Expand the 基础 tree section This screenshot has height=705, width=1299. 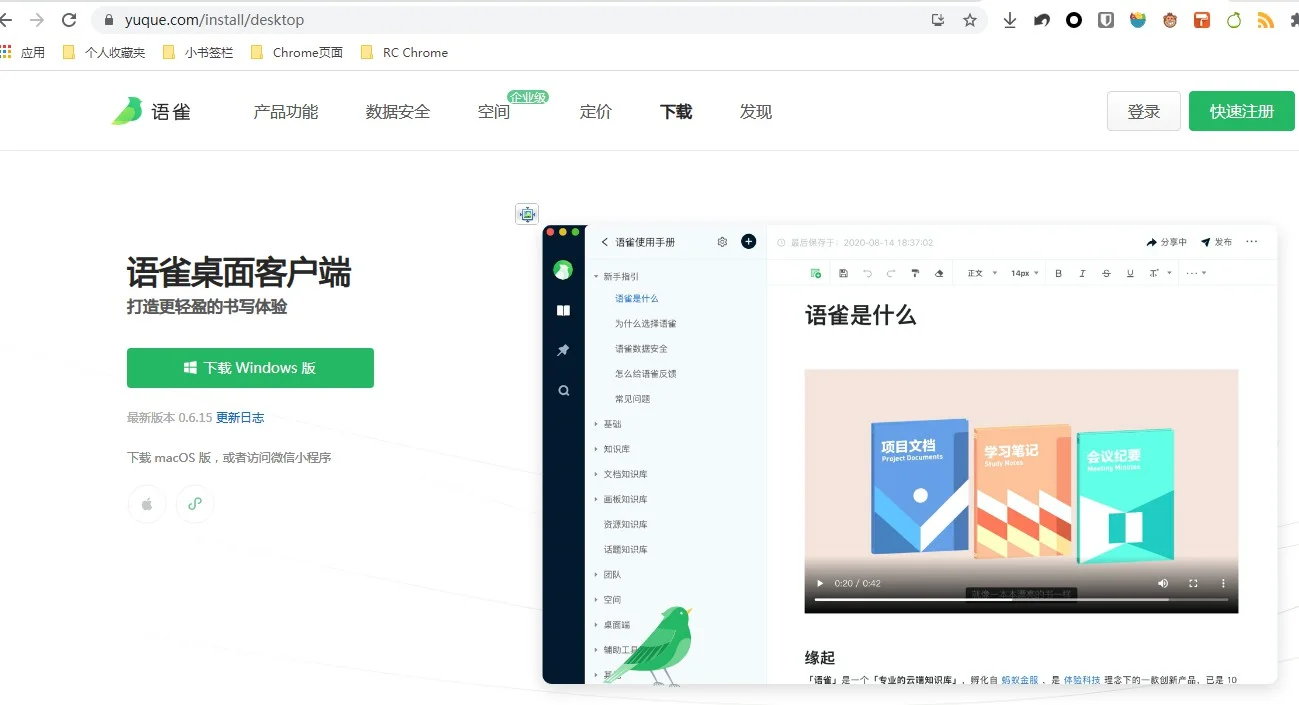[596, 424]
